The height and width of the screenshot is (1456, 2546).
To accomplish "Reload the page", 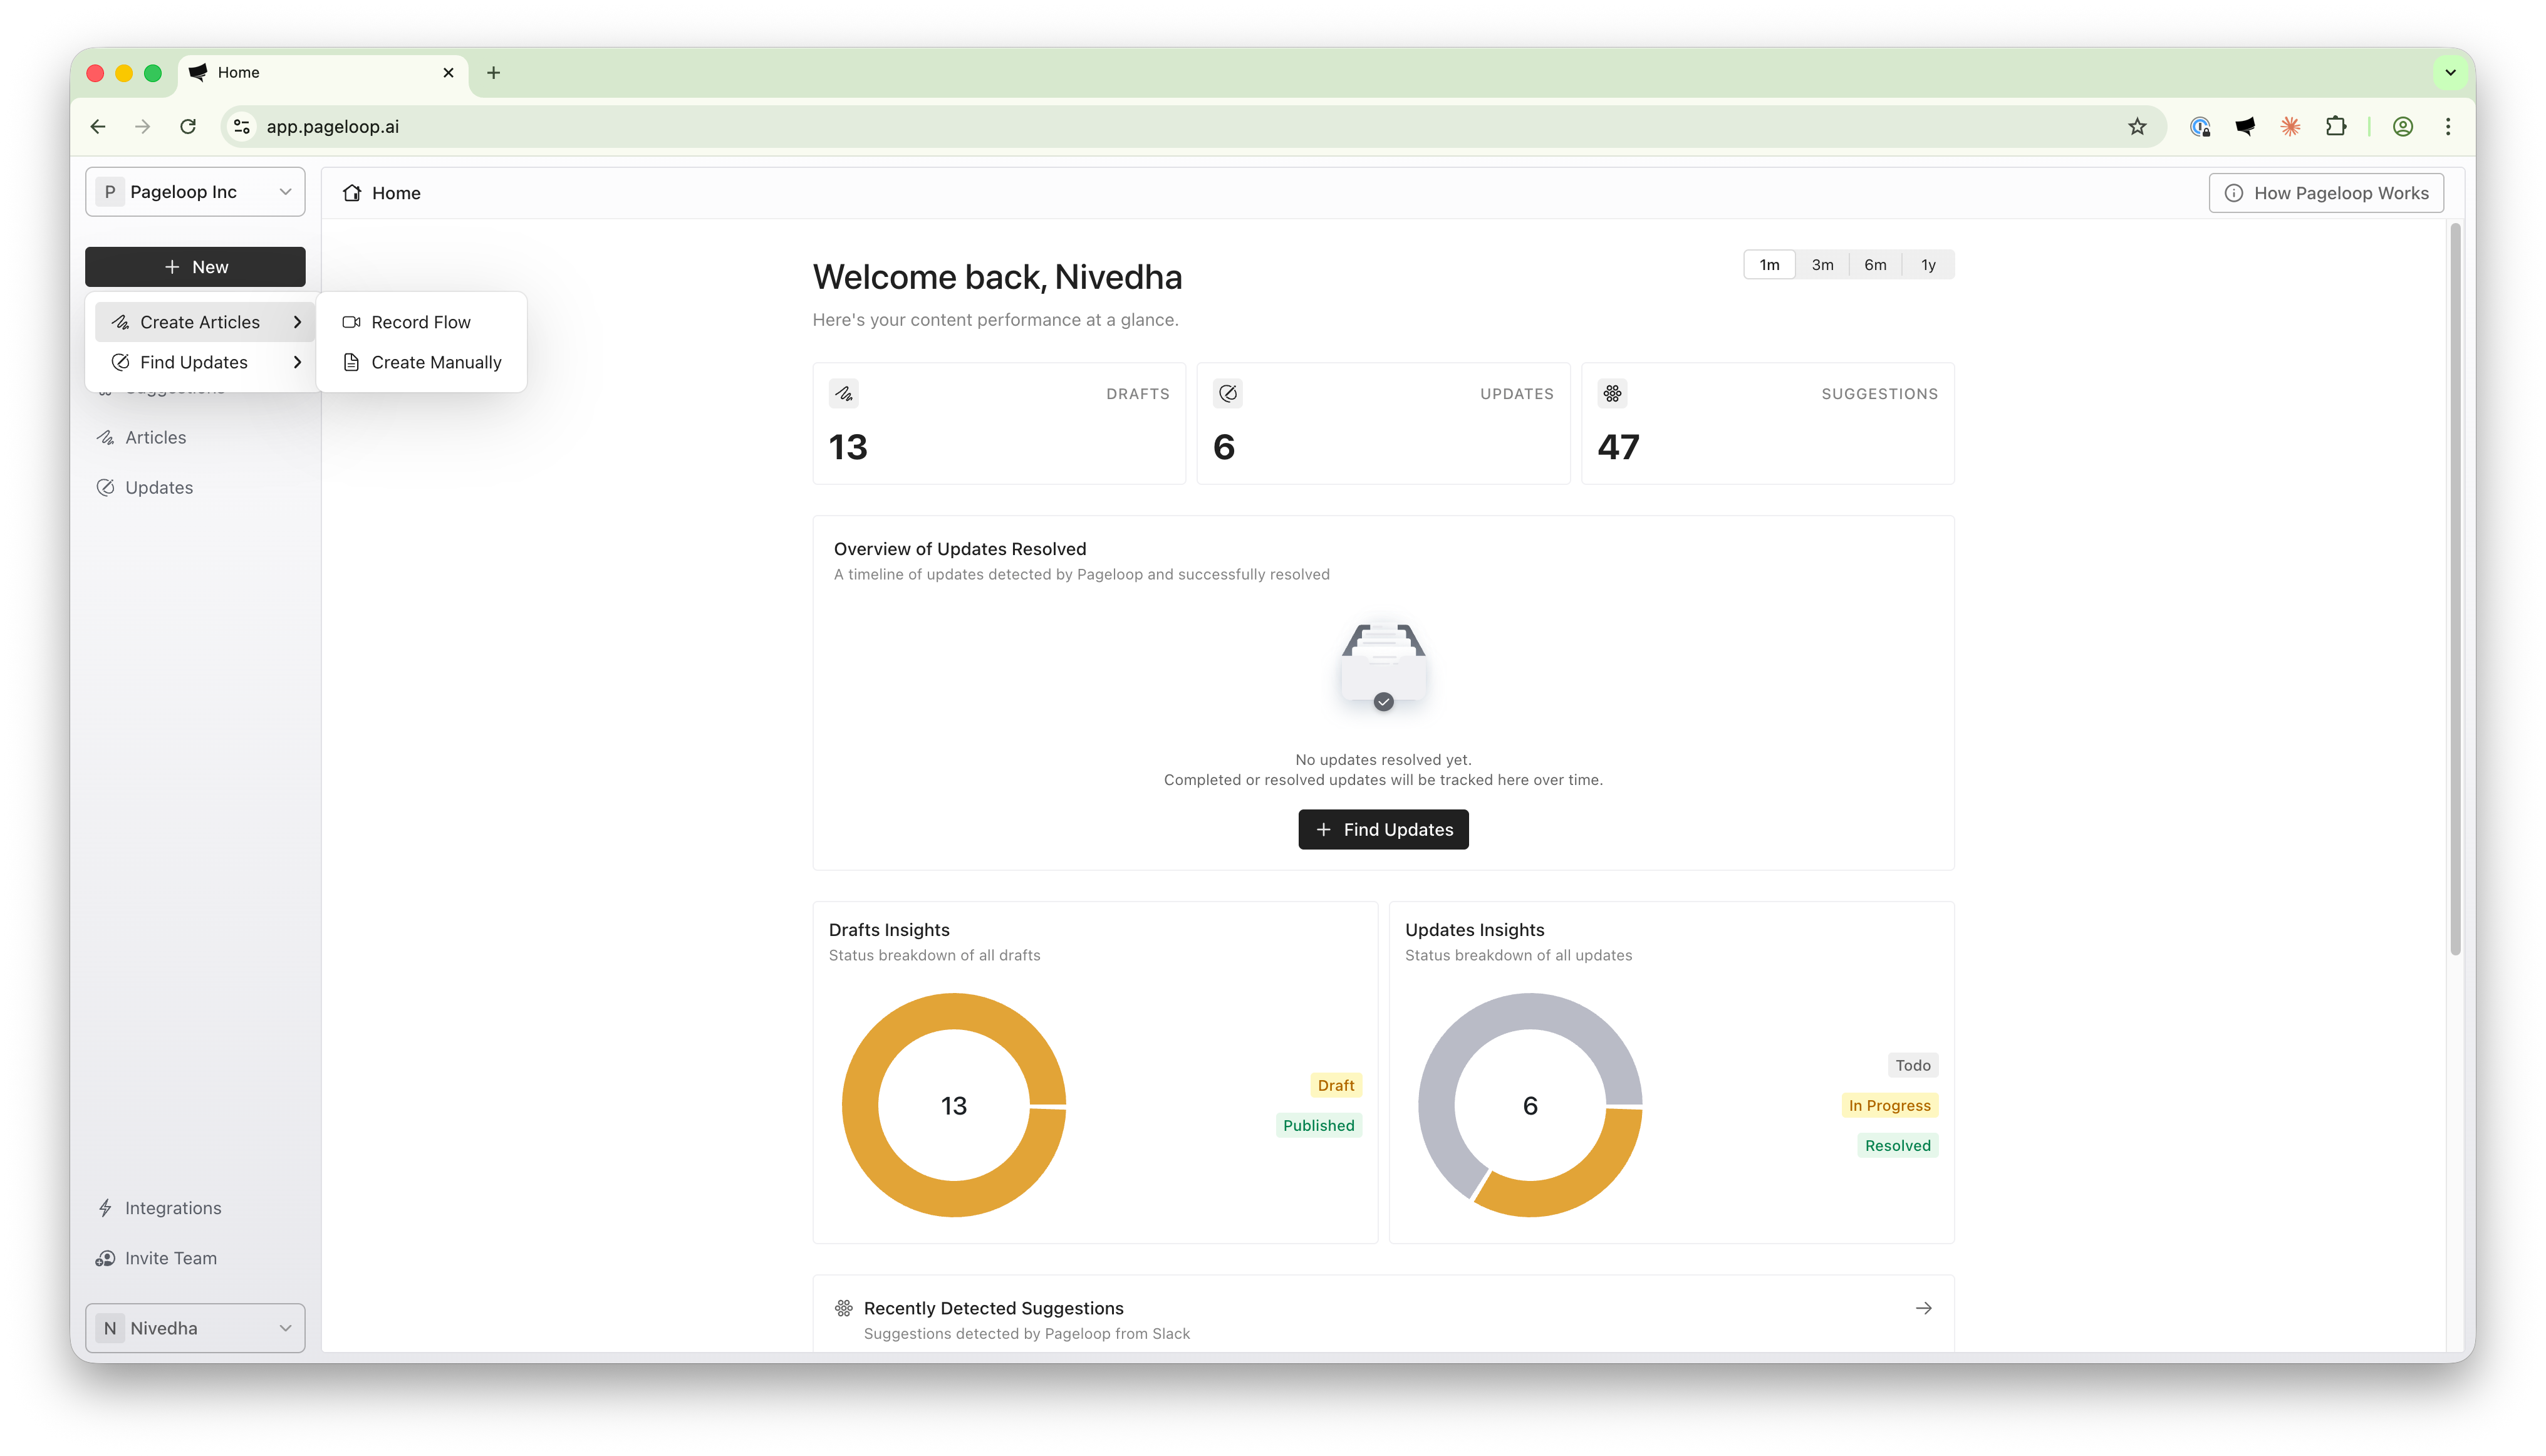I will coord(188,127).
